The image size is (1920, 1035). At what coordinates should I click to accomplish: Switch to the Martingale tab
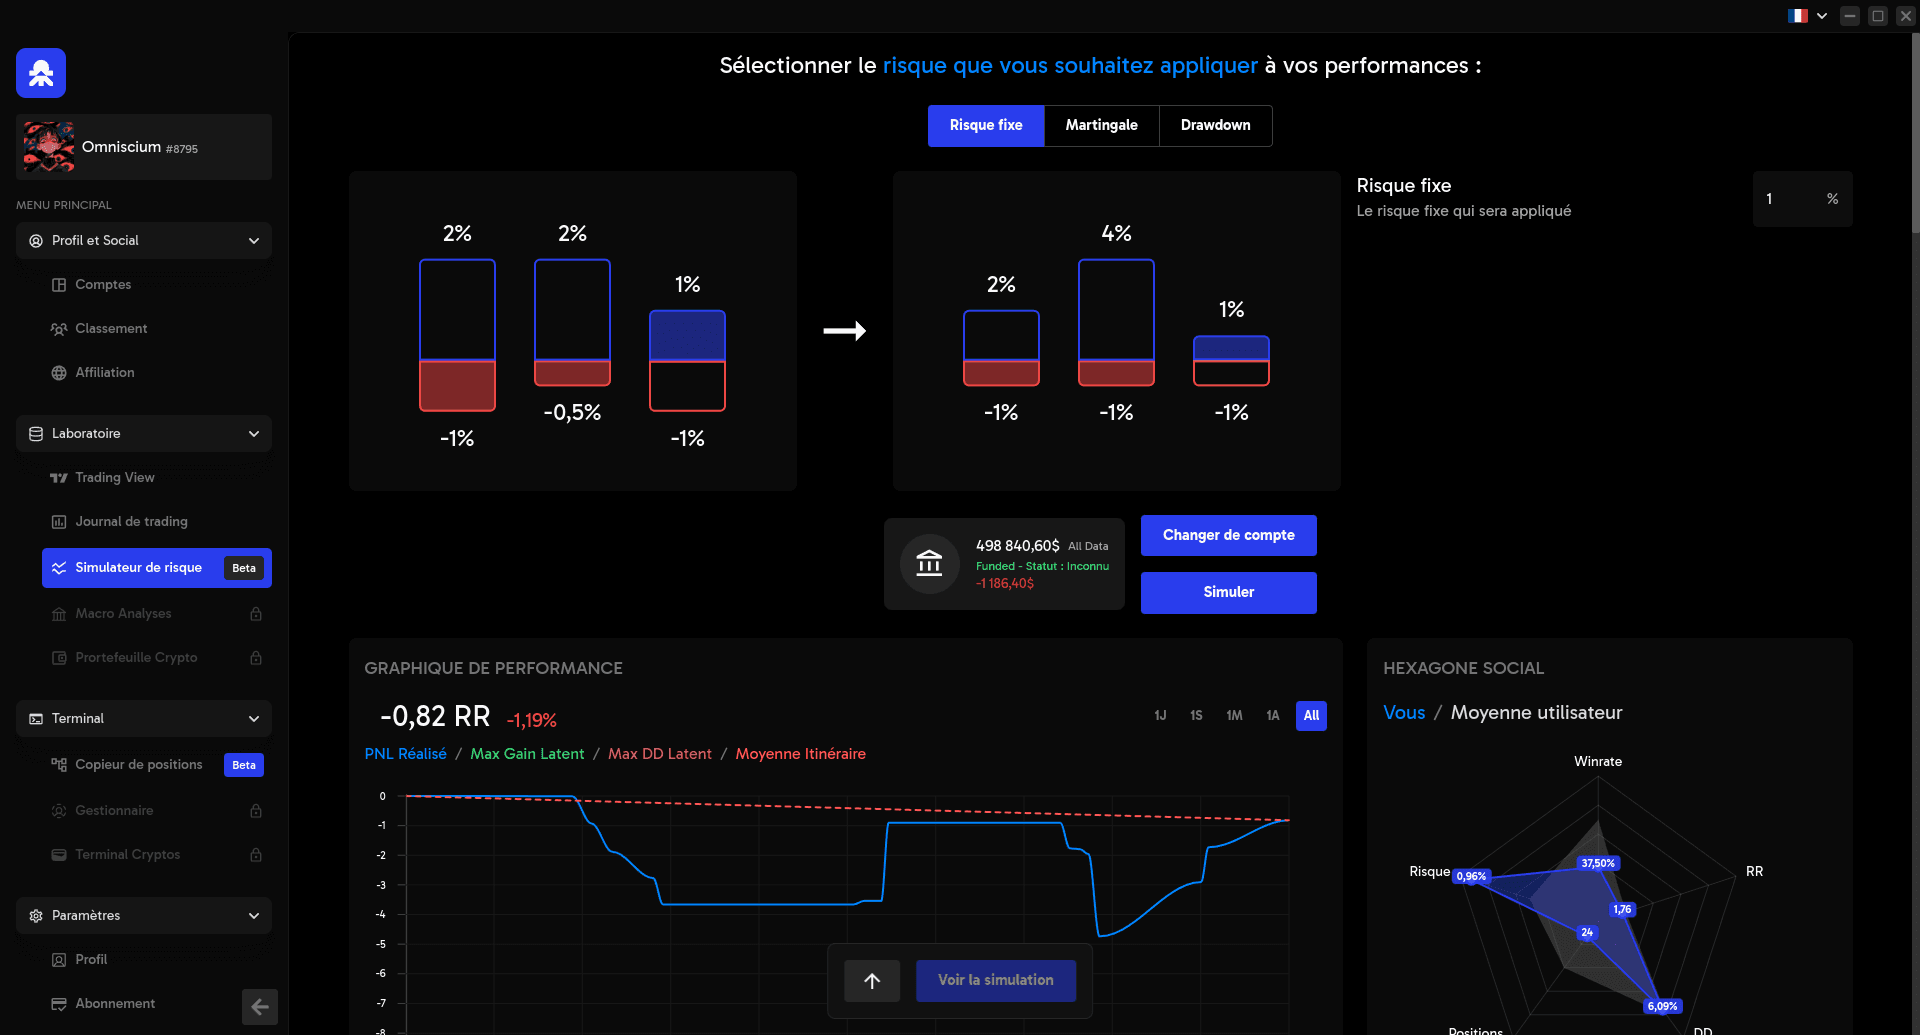[1101, 126]
